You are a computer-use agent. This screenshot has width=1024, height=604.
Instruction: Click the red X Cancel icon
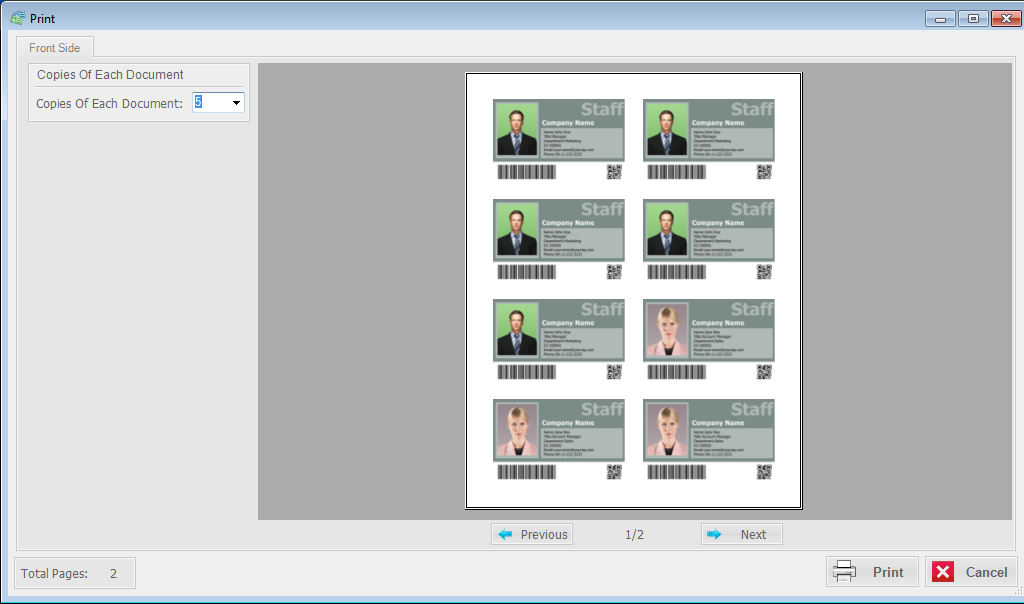click(943, 572)
